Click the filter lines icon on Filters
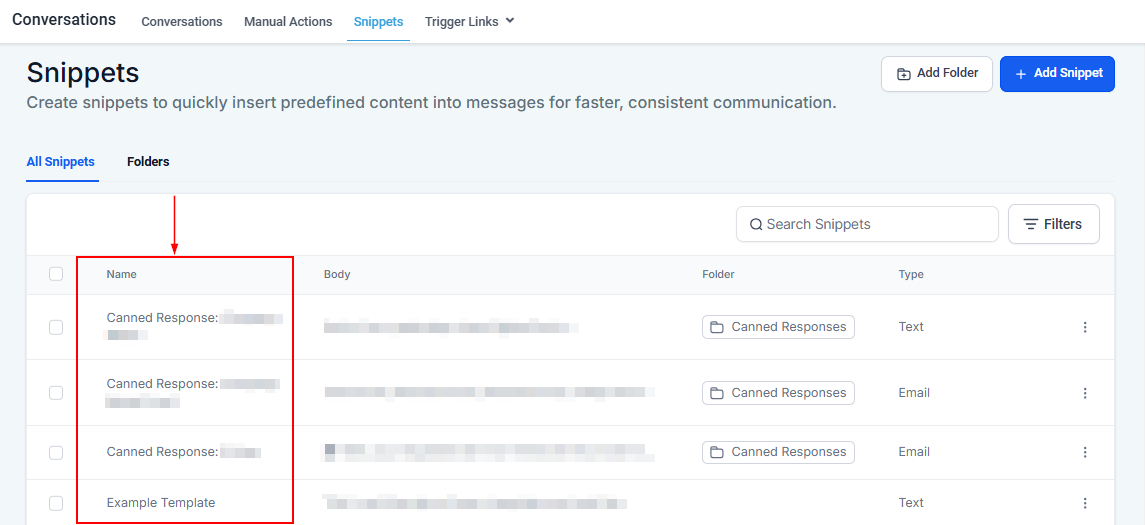Screen dimensions: 1145x525 [1030, 224]
